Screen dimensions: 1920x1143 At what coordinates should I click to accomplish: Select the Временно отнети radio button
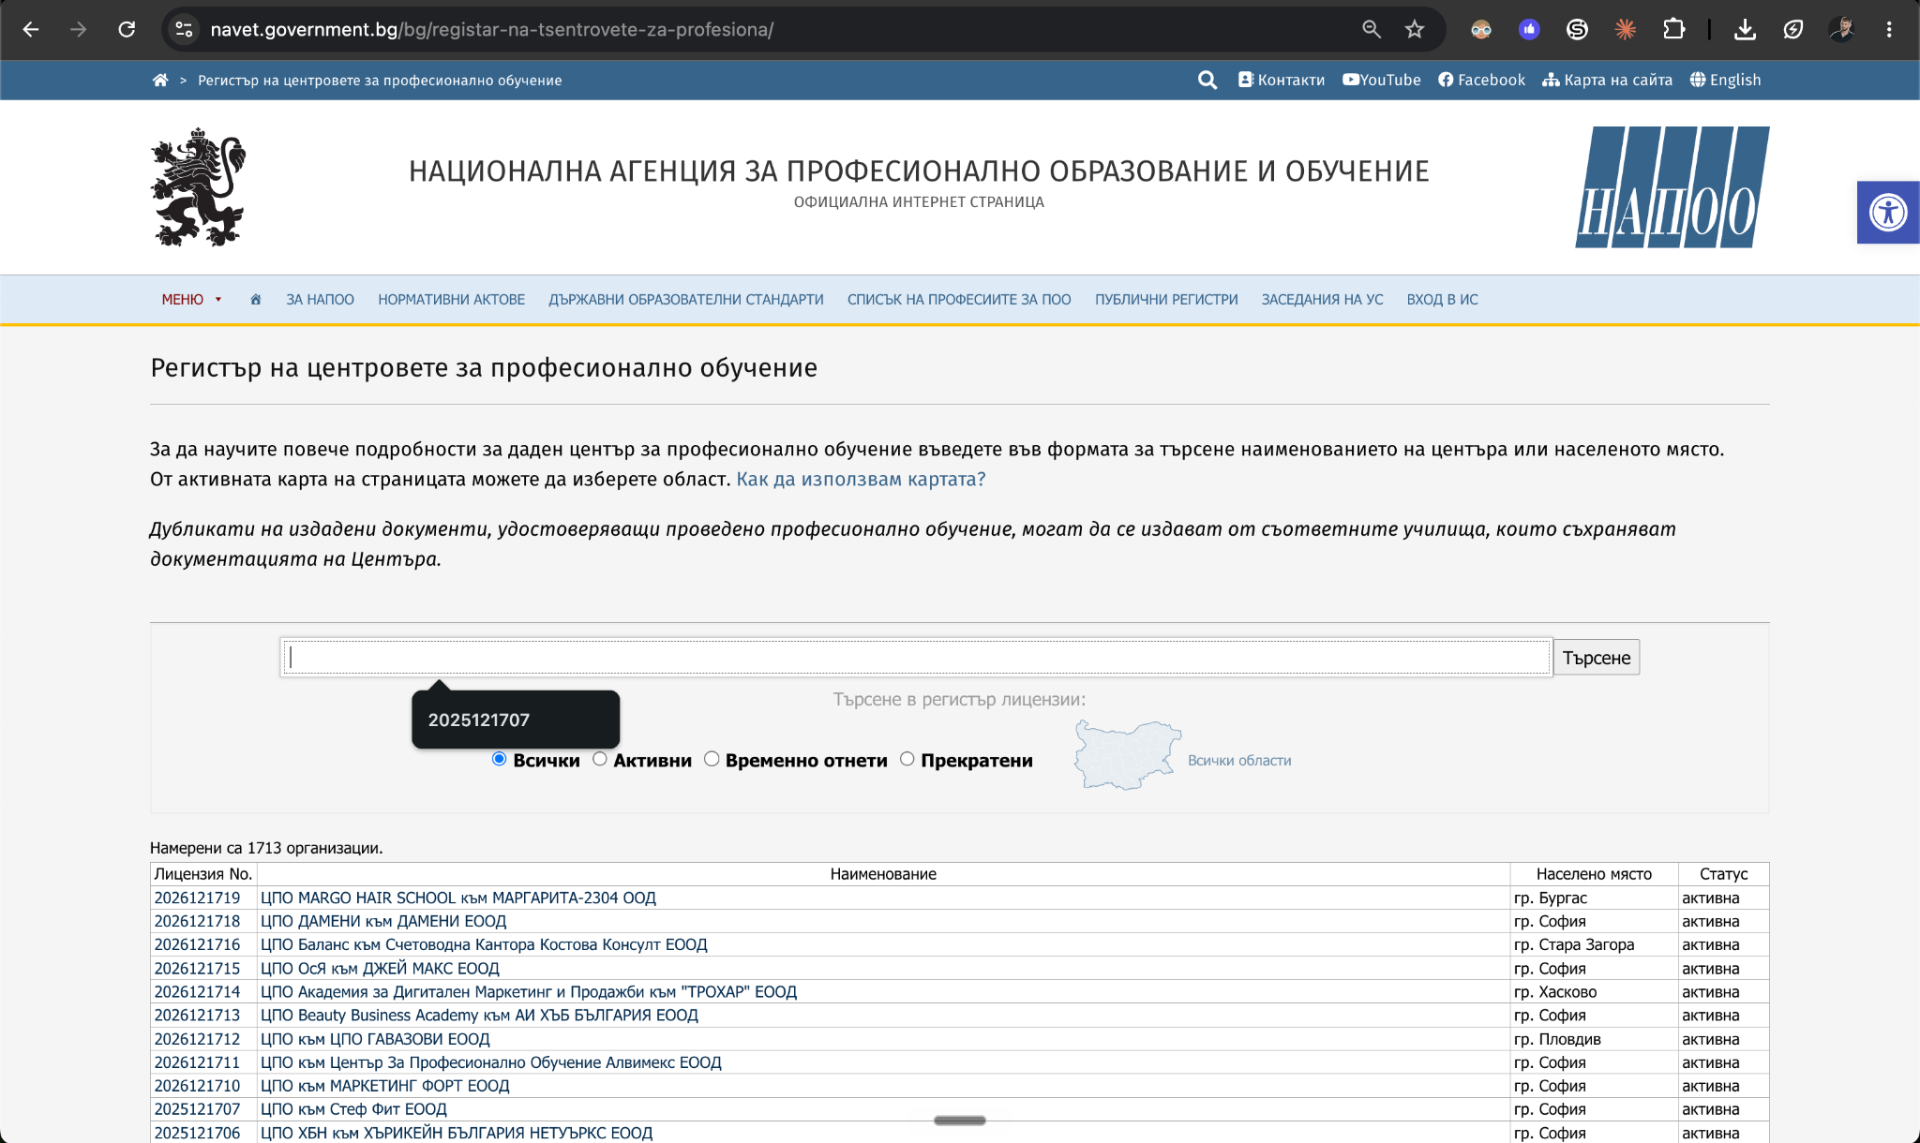712,759
